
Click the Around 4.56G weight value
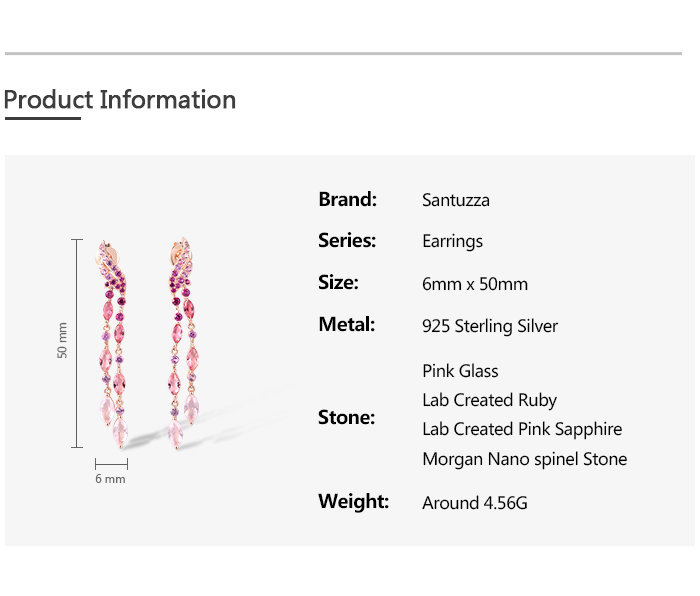(475, 503)
